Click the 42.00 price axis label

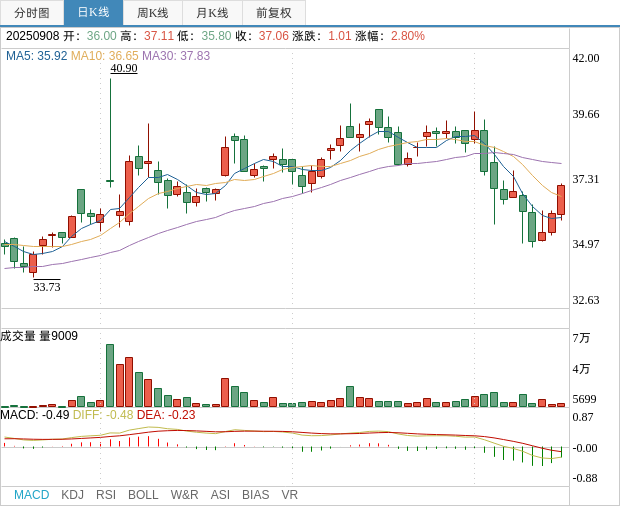click(x=586, y=58)
